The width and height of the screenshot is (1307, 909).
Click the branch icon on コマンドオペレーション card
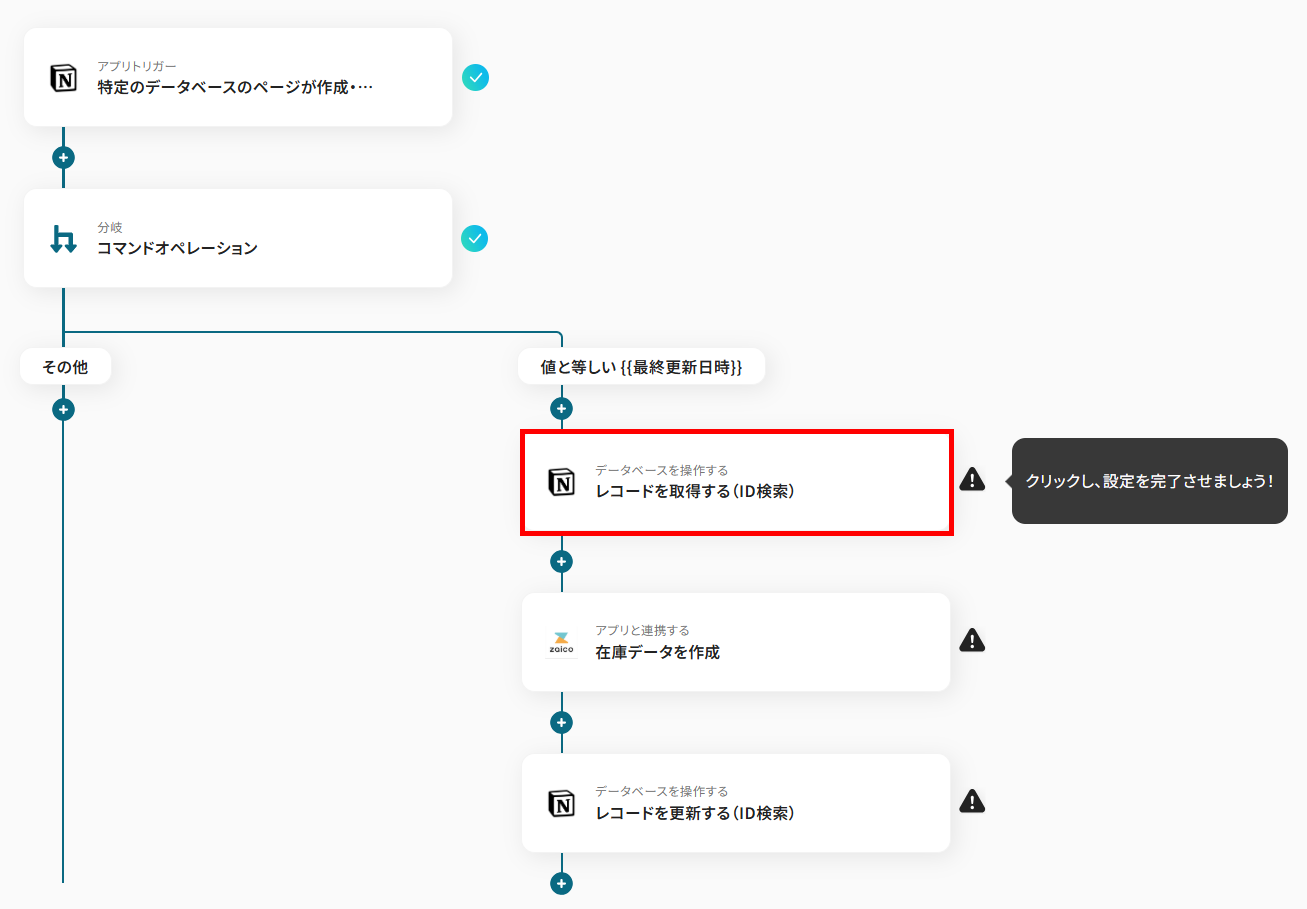tap(63, 239)
